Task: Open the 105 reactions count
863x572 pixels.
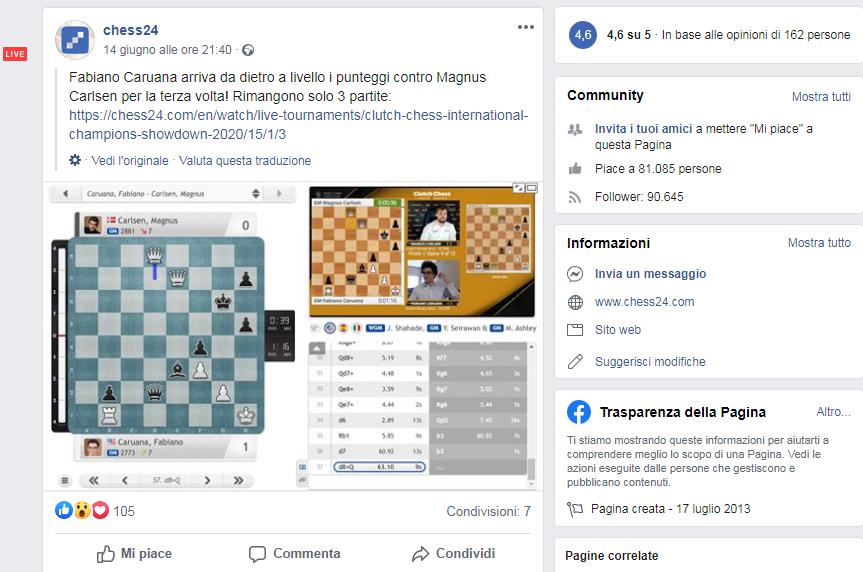Action: pos(124,511)
